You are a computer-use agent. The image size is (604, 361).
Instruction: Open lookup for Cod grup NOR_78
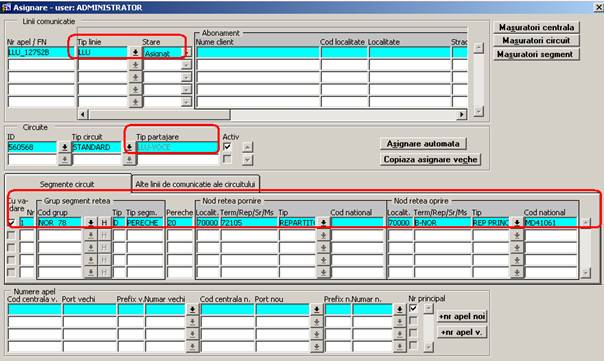click(x=91, y=222)
